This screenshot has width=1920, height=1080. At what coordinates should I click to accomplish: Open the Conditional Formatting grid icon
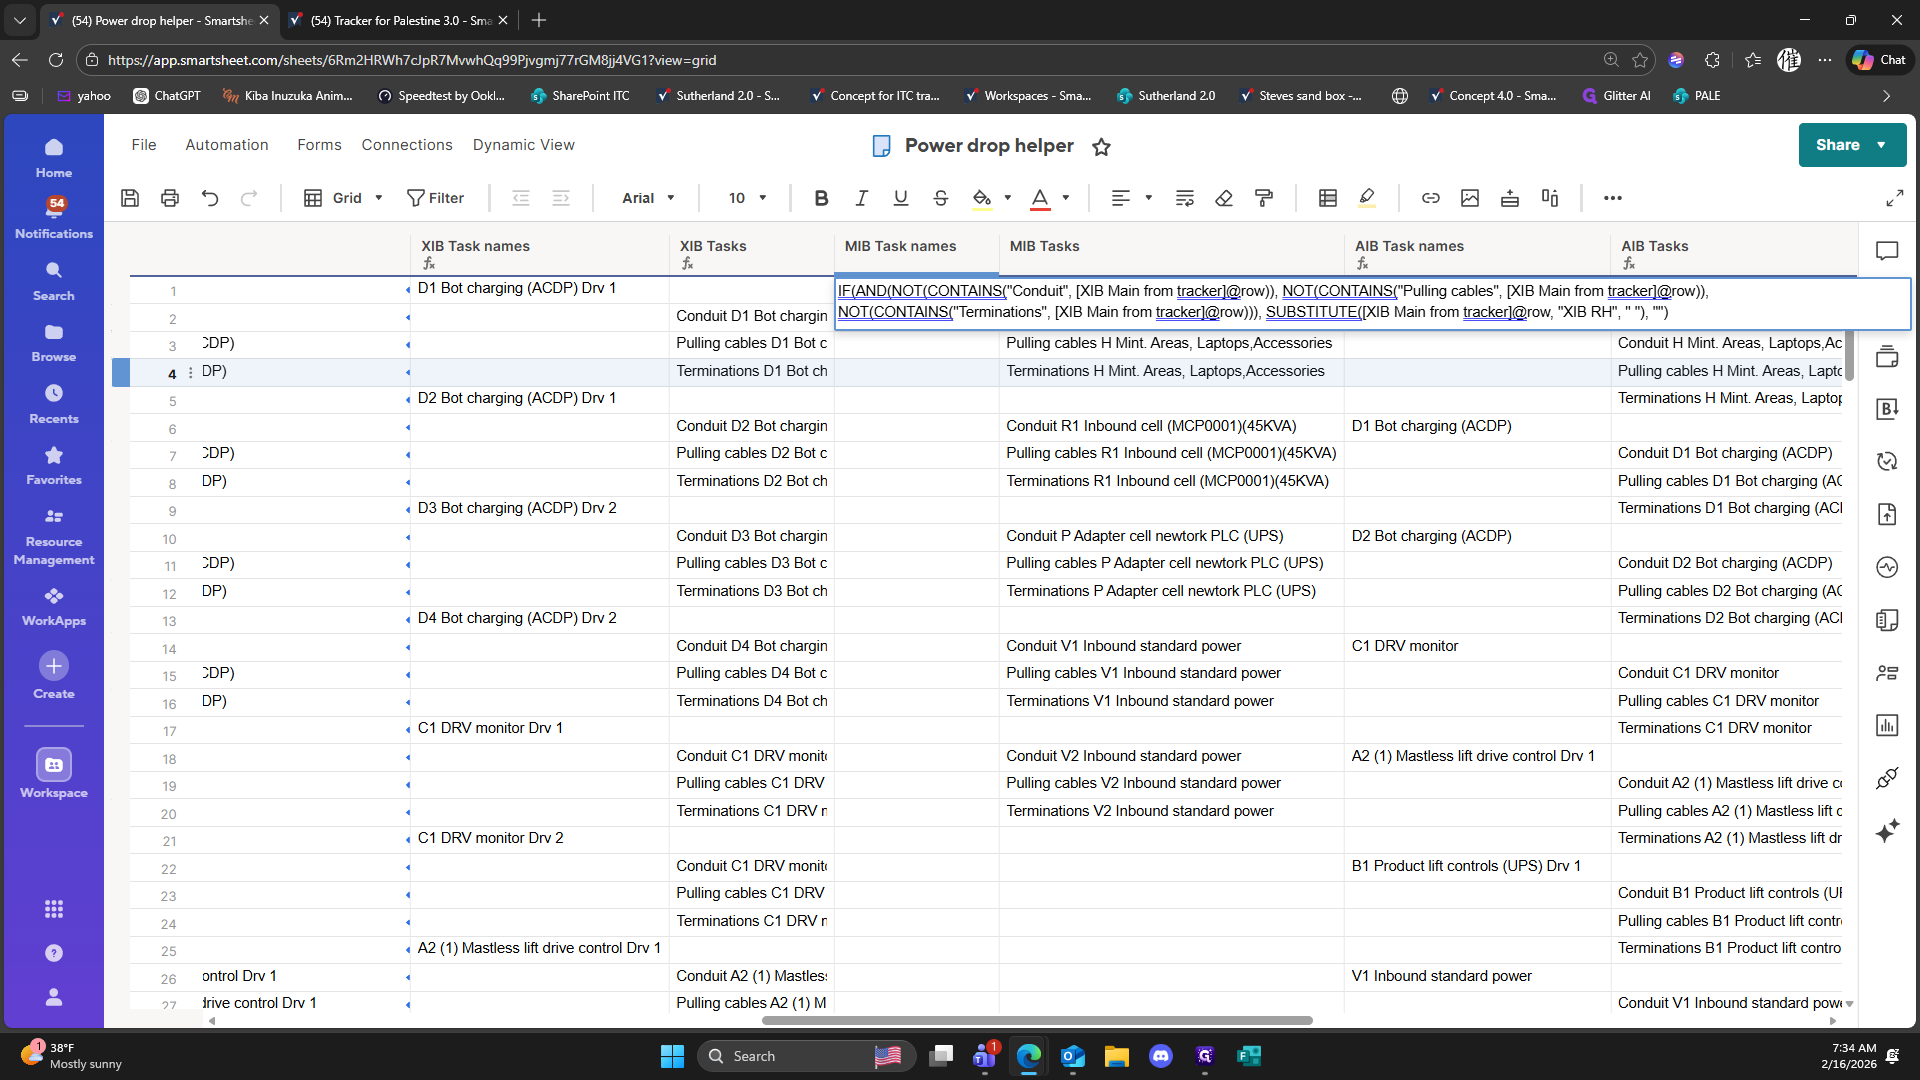click(x=1327, y=198)
